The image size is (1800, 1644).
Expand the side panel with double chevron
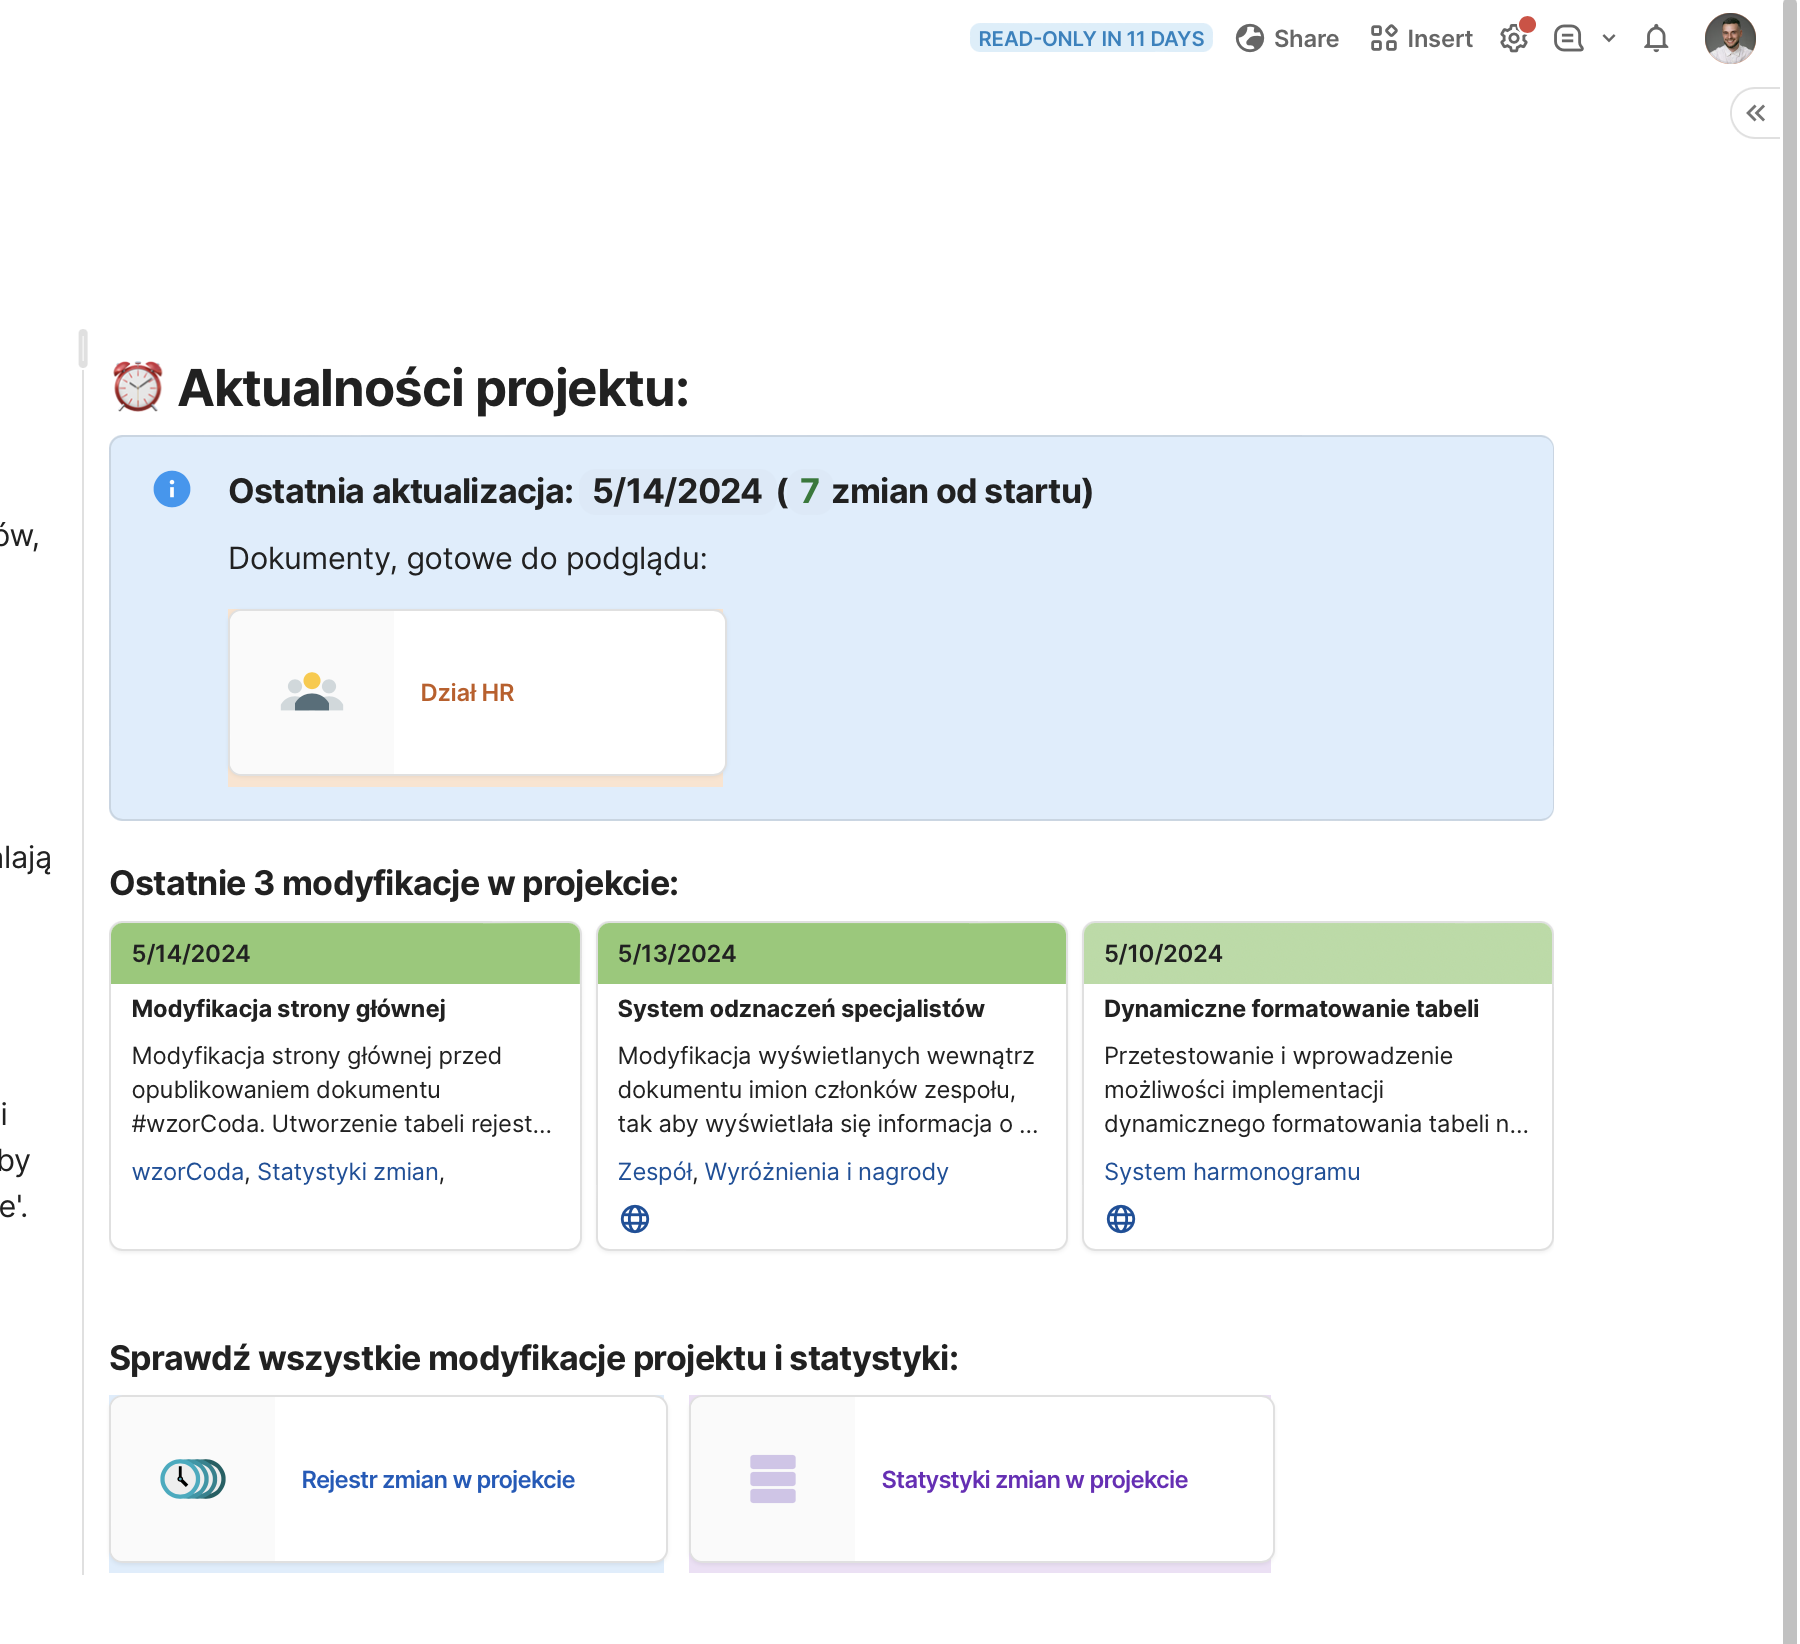point(1755,113)
